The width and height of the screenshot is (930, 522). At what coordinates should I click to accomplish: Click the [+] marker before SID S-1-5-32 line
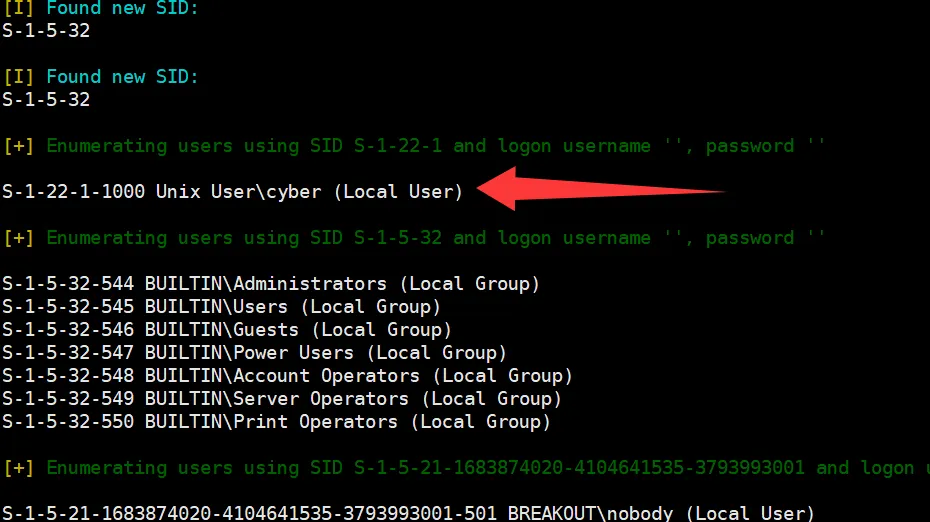pyautogui.click(x=18, y=238)
